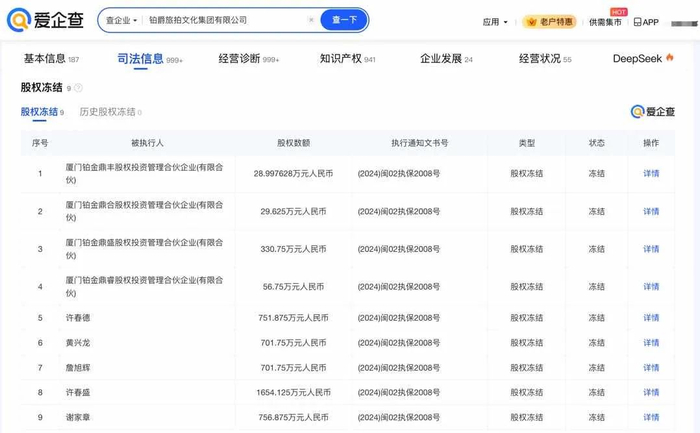Click the name 谢家章
700x433 pixels.
point(78,417)
